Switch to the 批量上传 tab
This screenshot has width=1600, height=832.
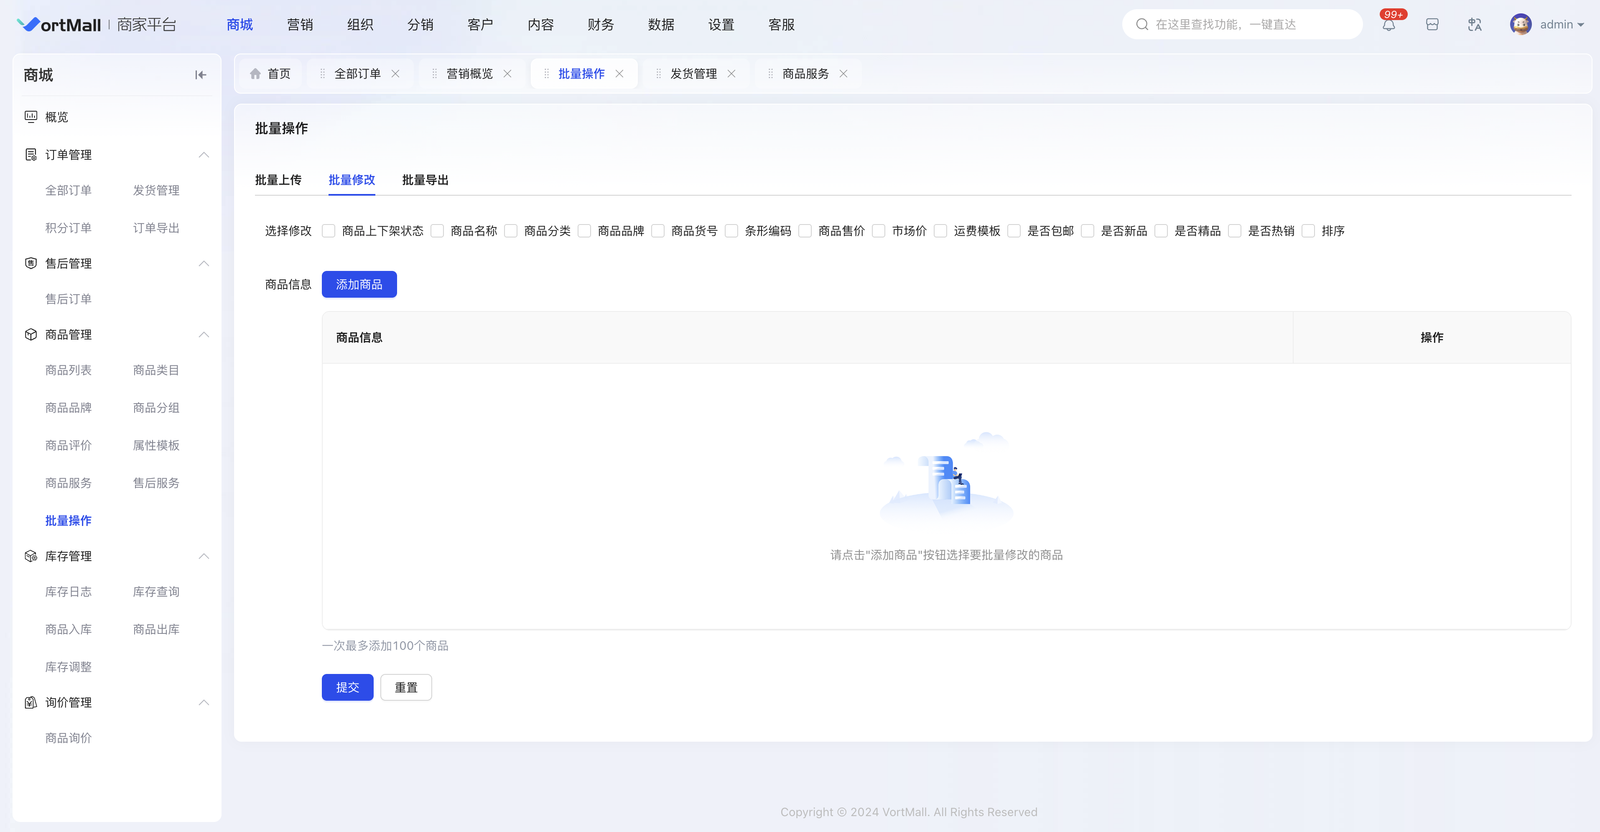(x=278, y=180)
